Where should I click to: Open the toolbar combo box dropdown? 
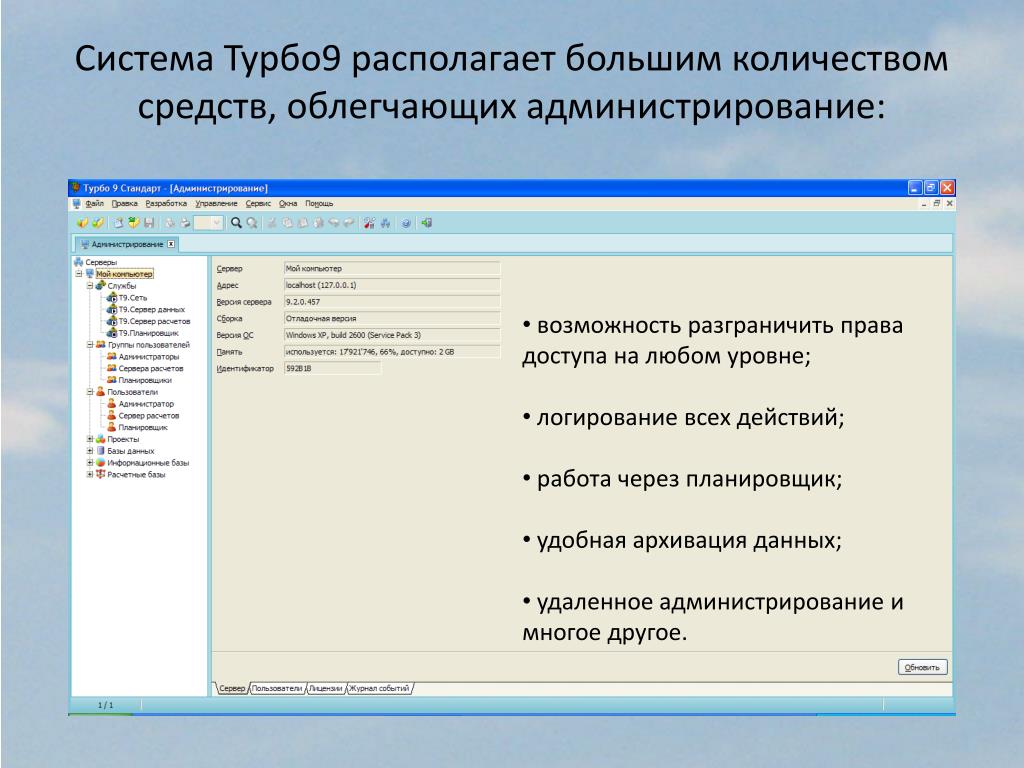pos(217,223)
